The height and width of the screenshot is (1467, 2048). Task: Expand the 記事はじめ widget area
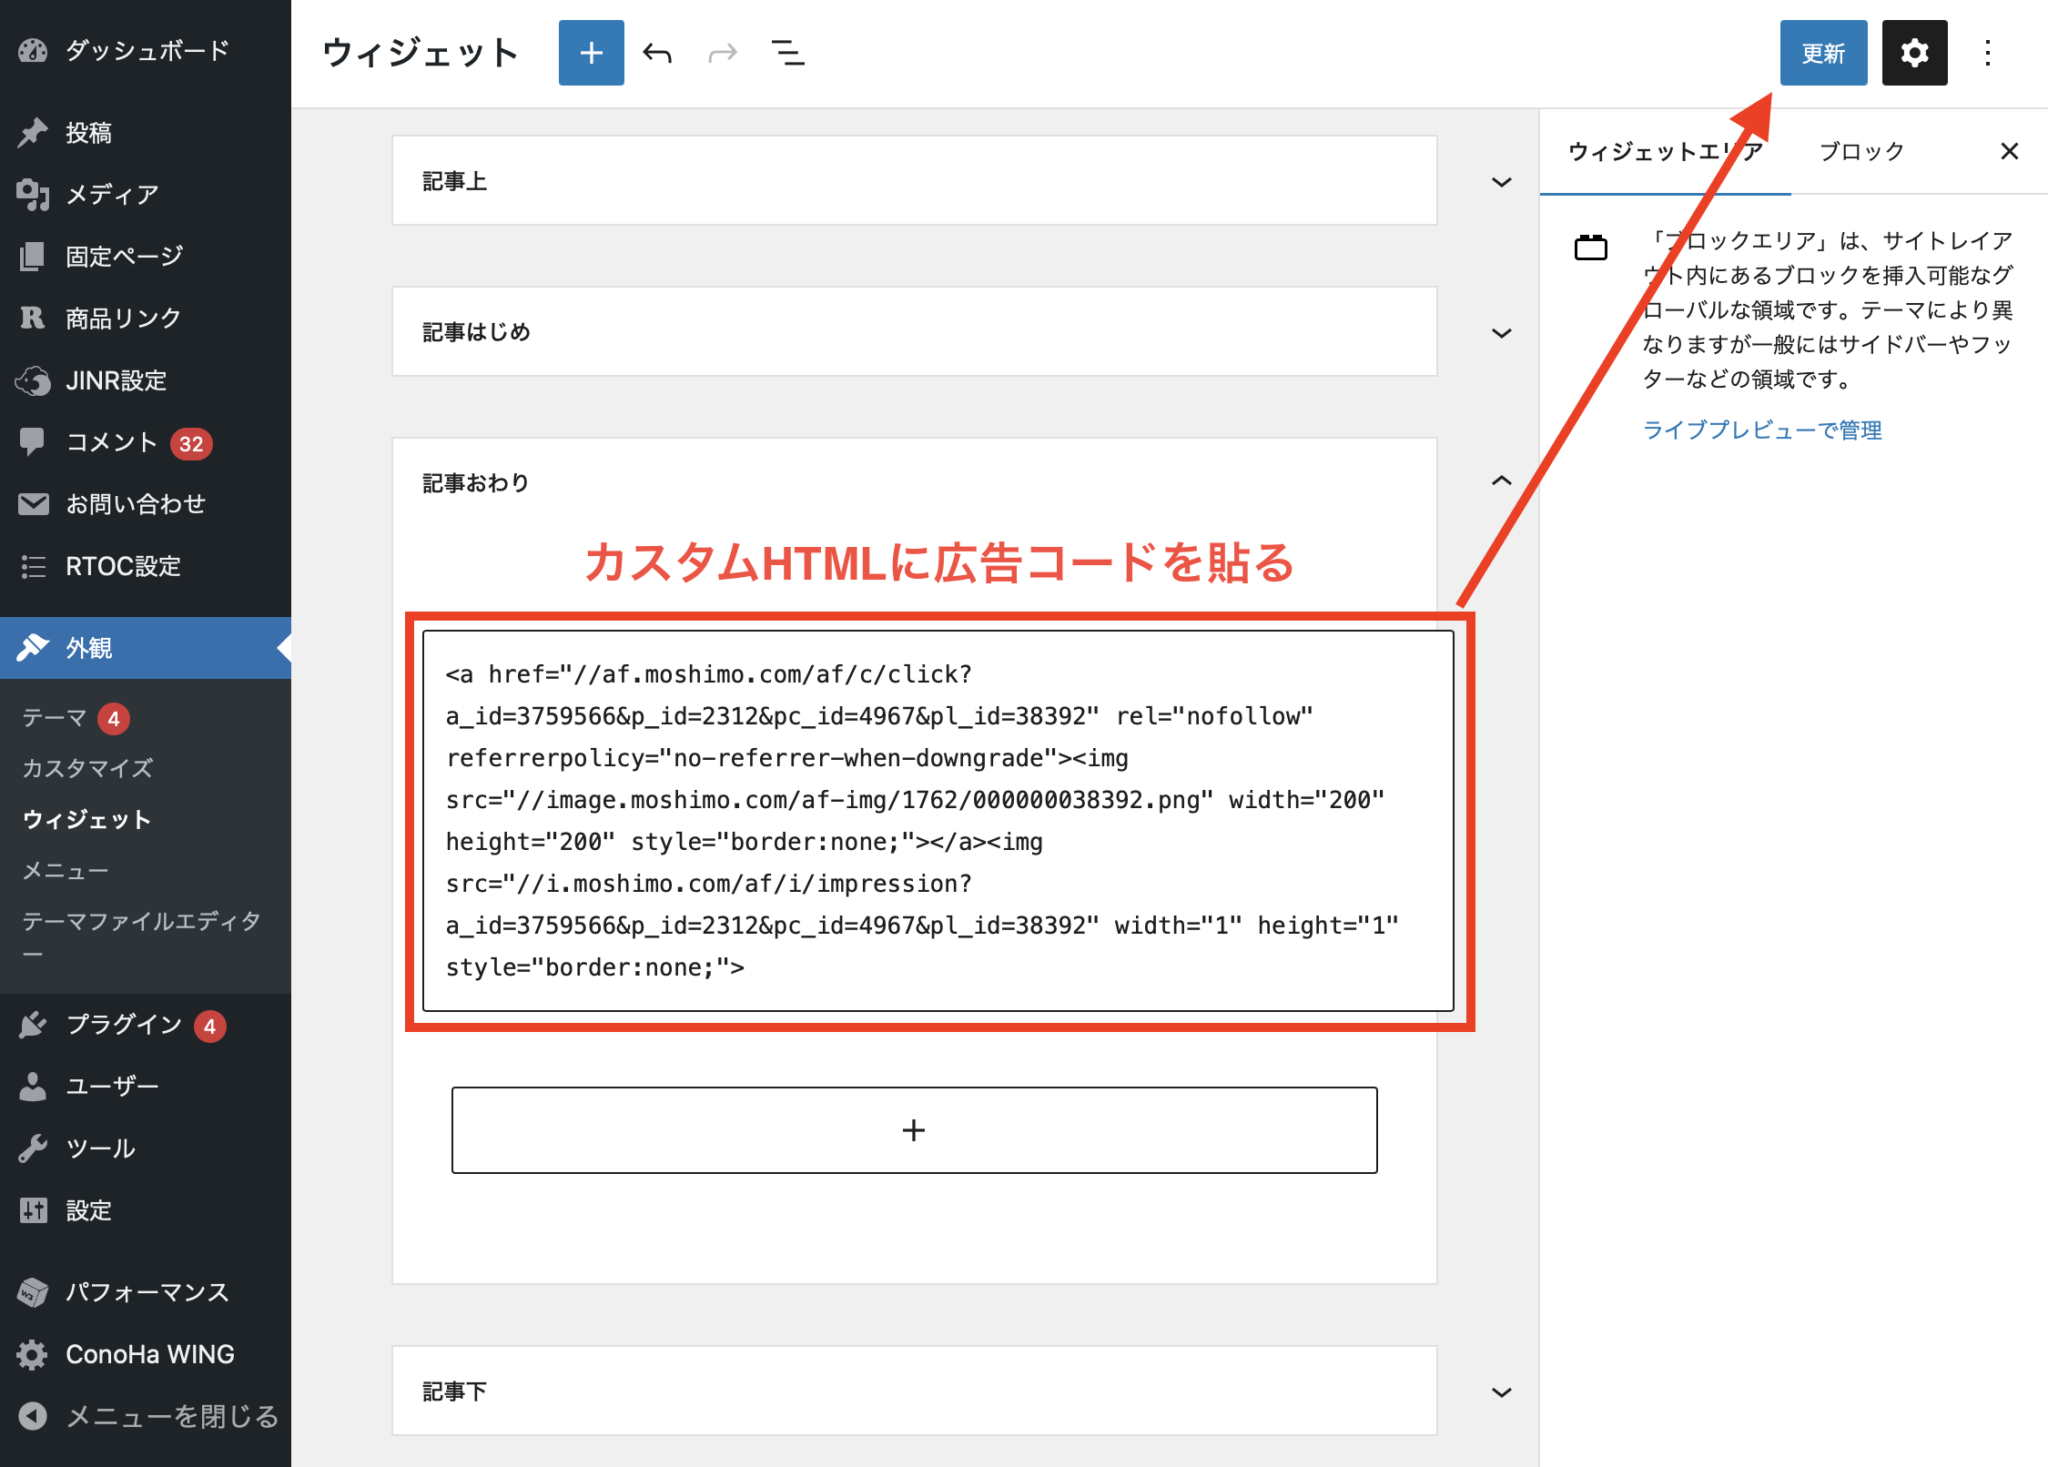point(1500,332)
